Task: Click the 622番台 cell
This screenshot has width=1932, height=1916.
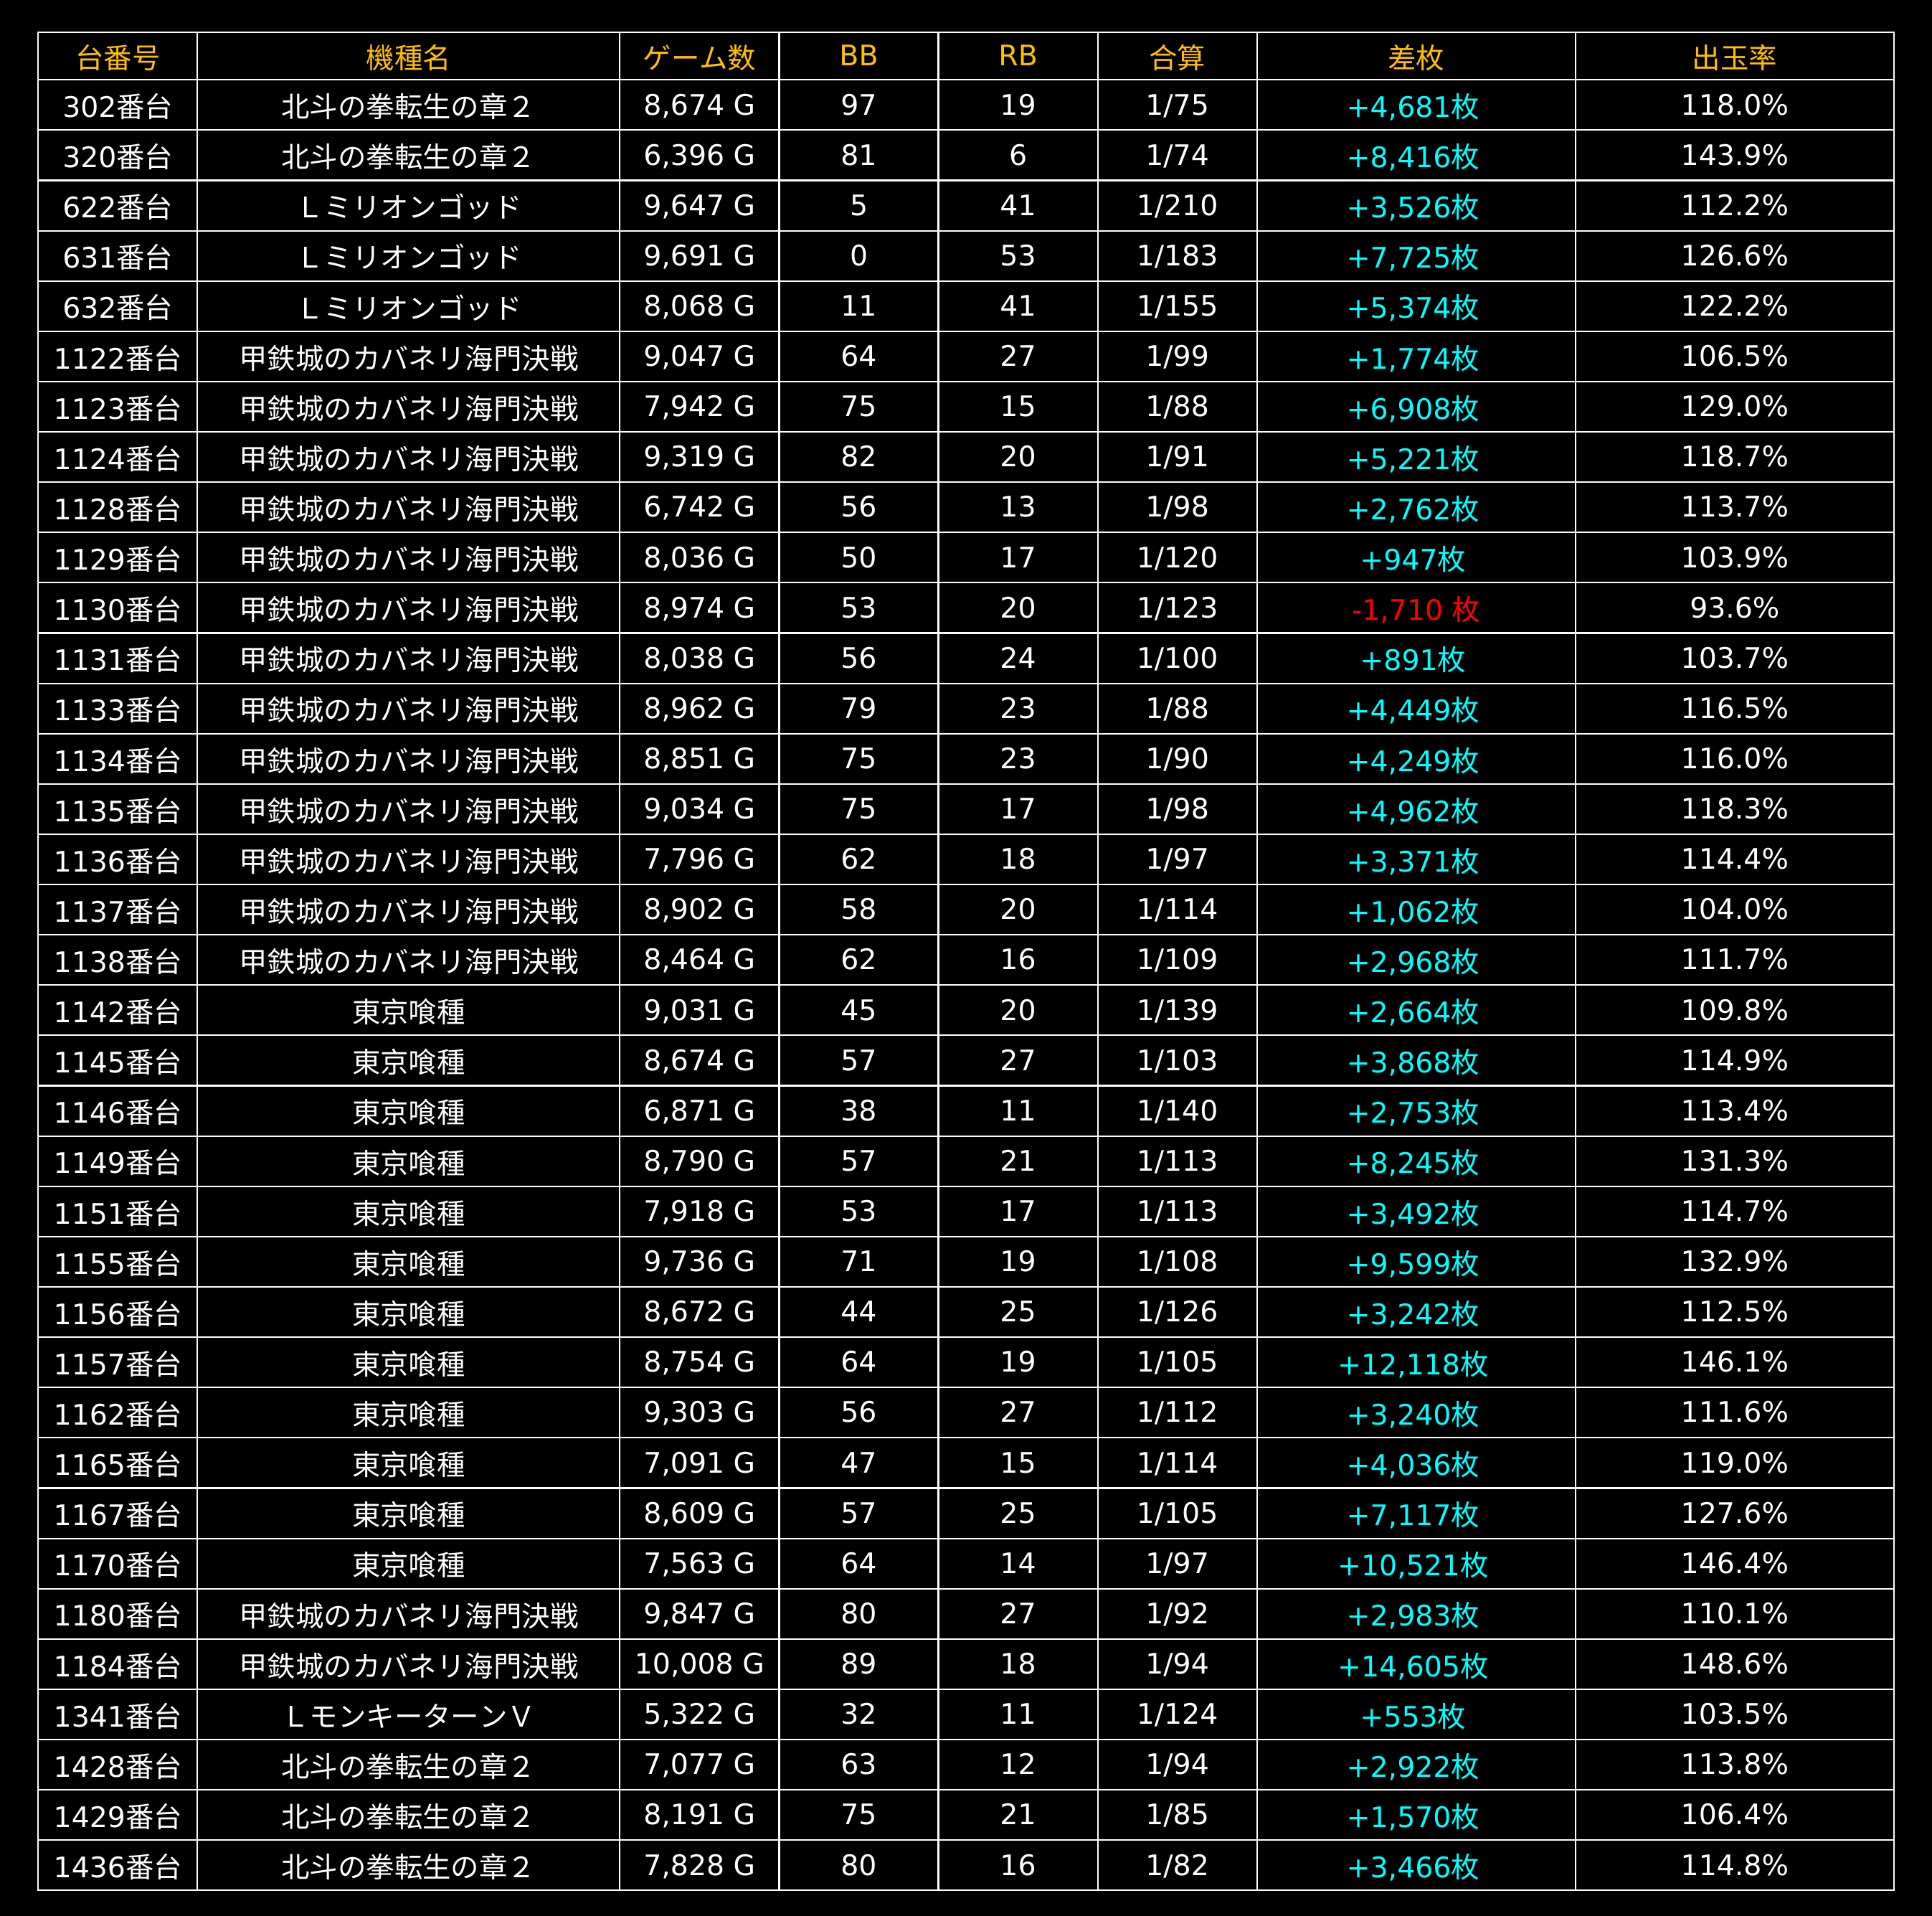Action: [117, 206]
